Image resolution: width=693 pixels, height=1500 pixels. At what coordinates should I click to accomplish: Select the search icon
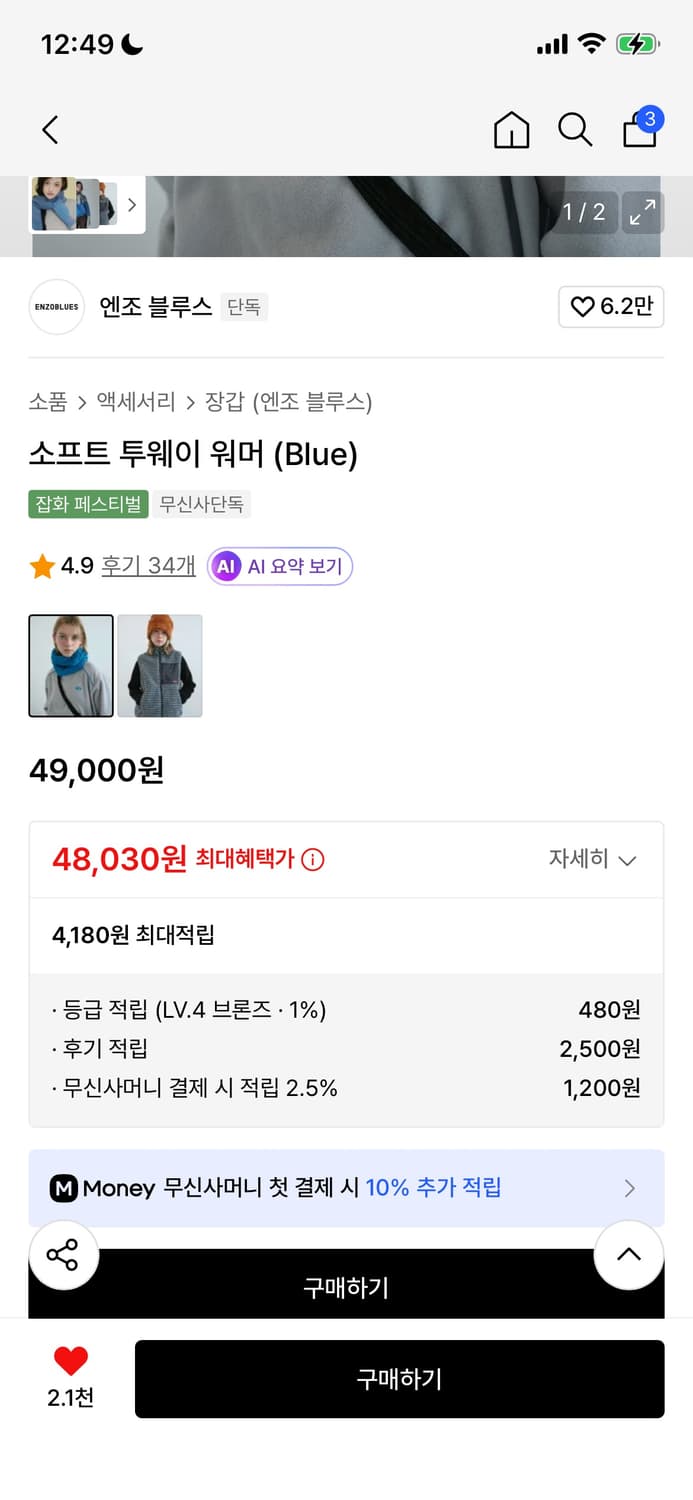(575, 130)
